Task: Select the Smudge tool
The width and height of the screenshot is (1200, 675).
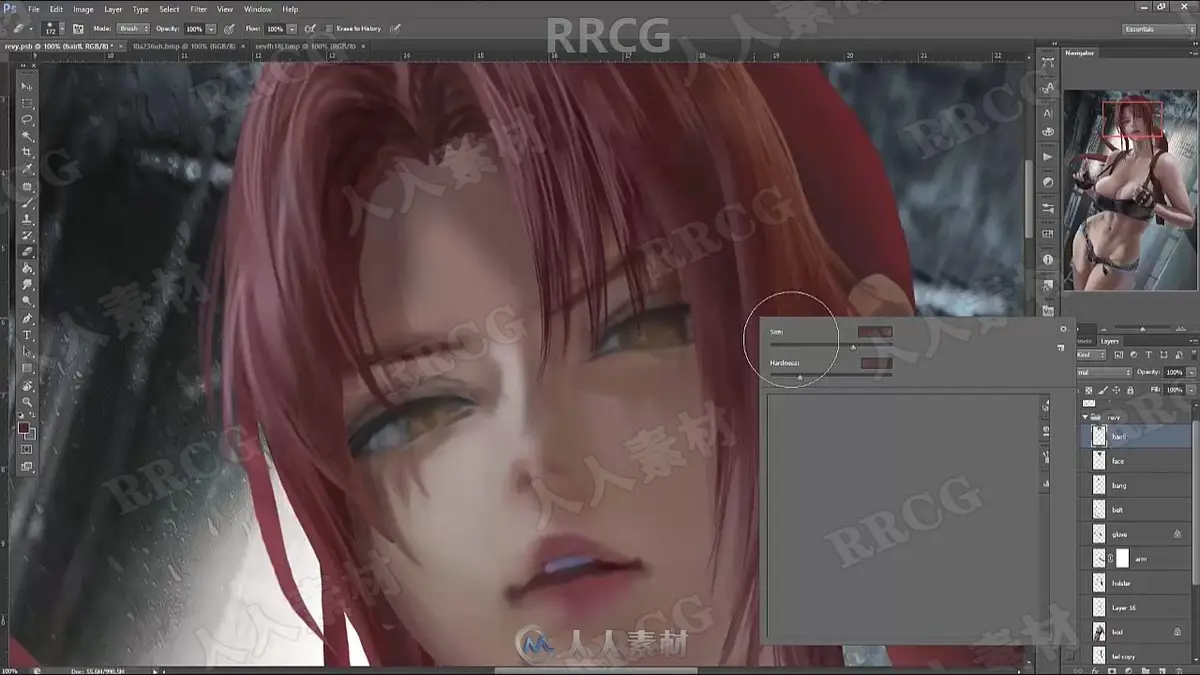Action: point(28,285)
